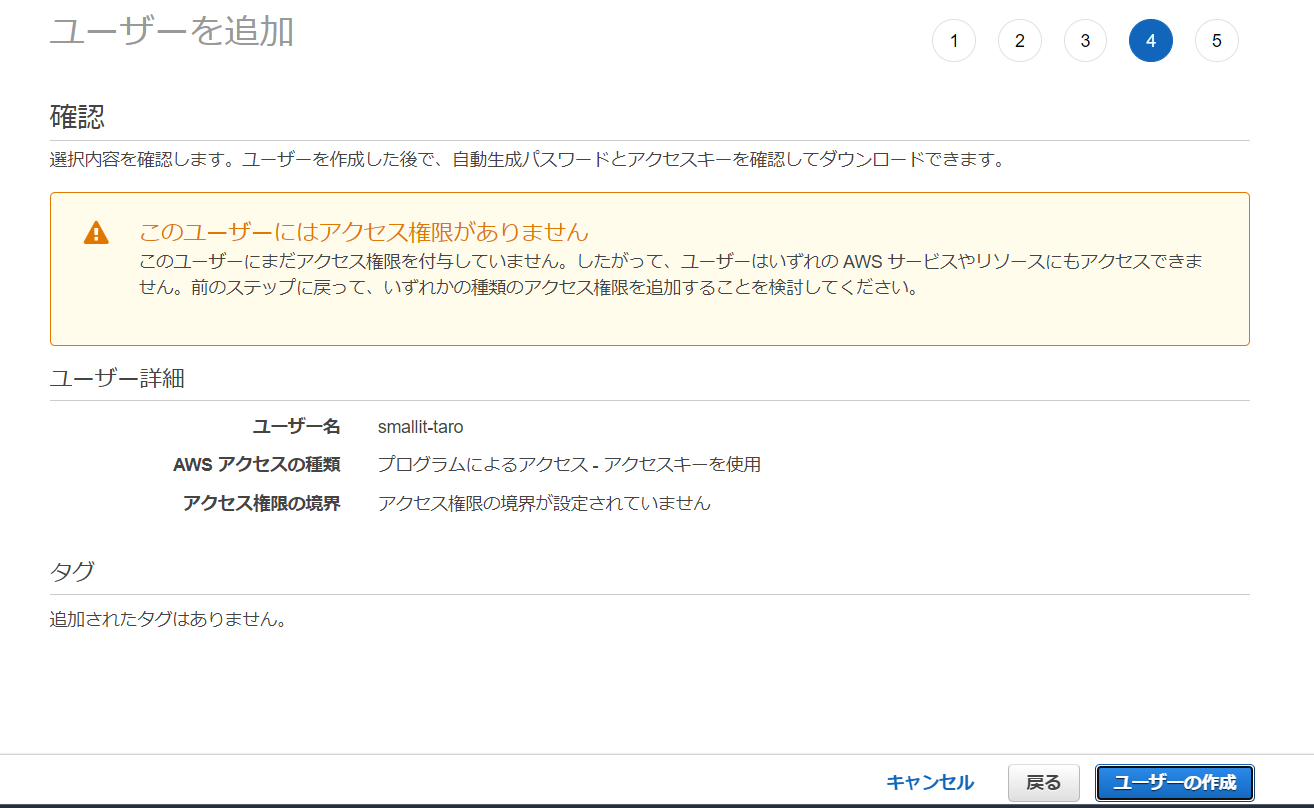Click the 'アクセス権限の境界が設定されていません' value

(x=544, y=503)
